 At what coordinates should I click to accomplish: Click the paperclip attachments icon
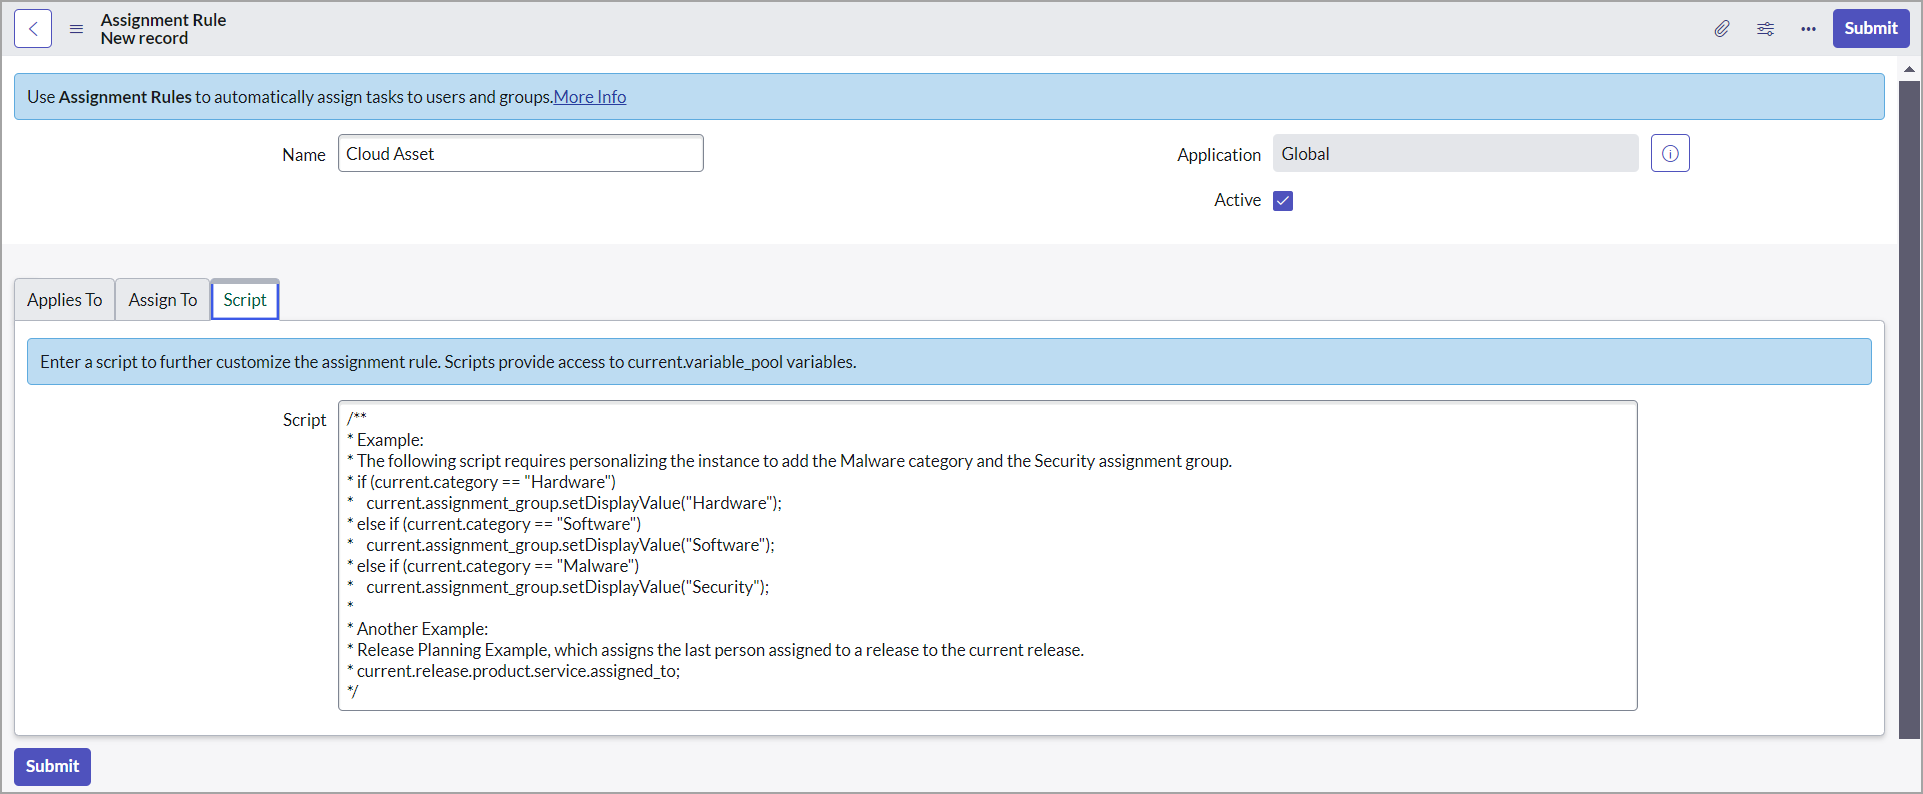tap(1721, 29)
